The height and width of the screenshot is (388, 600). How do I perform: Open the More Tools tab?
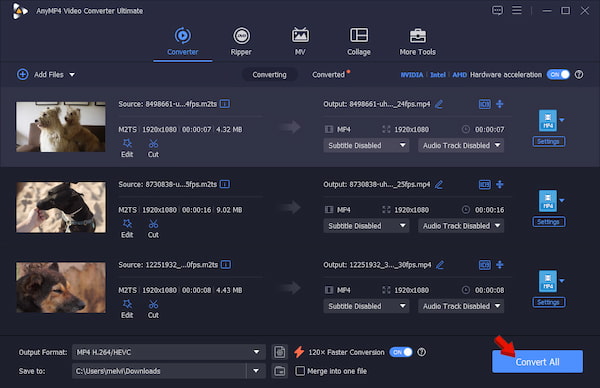pyautogui.click(x=417, y=42)
